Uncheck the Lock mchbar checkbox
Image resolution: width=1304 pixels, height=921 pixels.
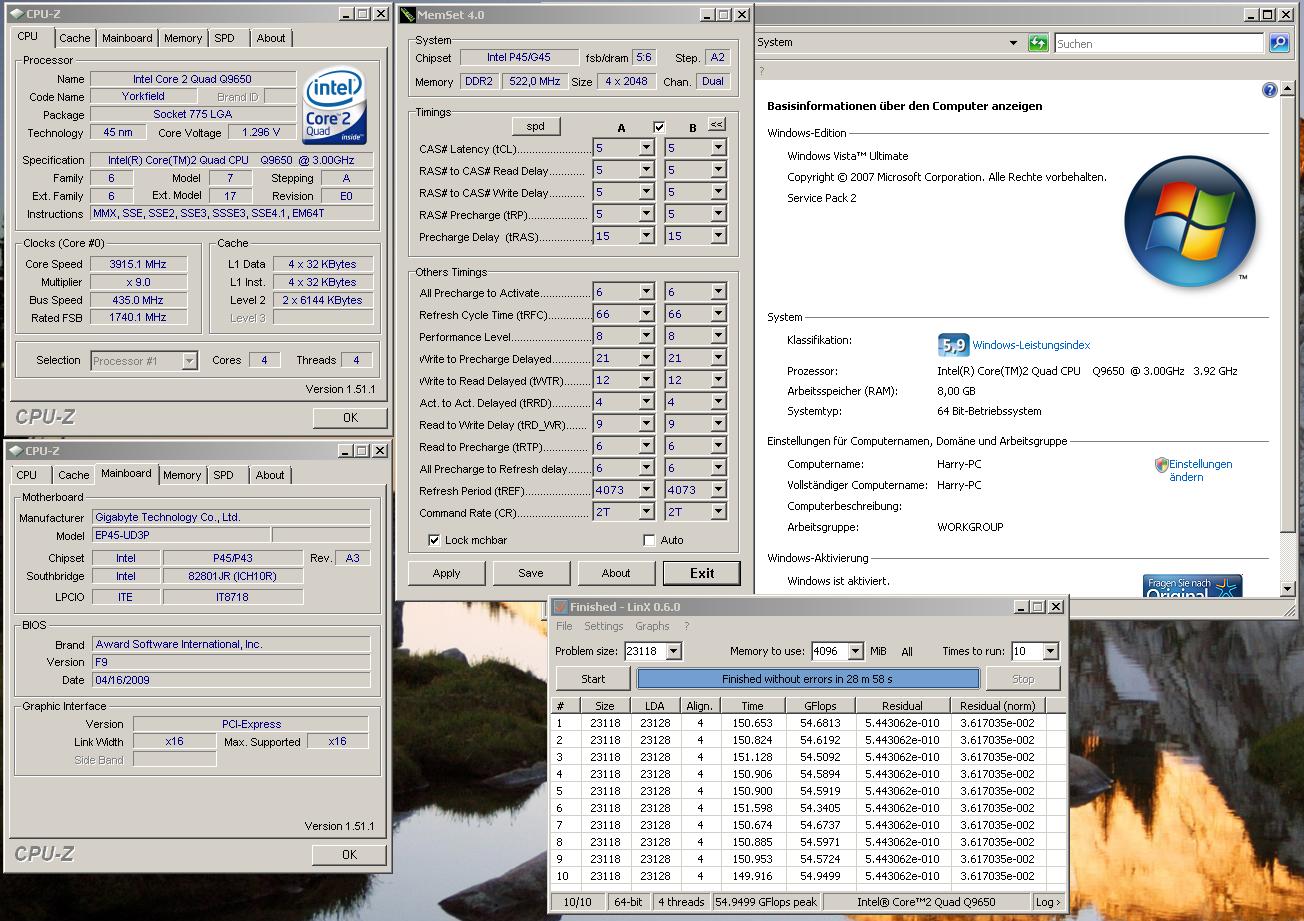pyautogui.click(x=434, y=540)
